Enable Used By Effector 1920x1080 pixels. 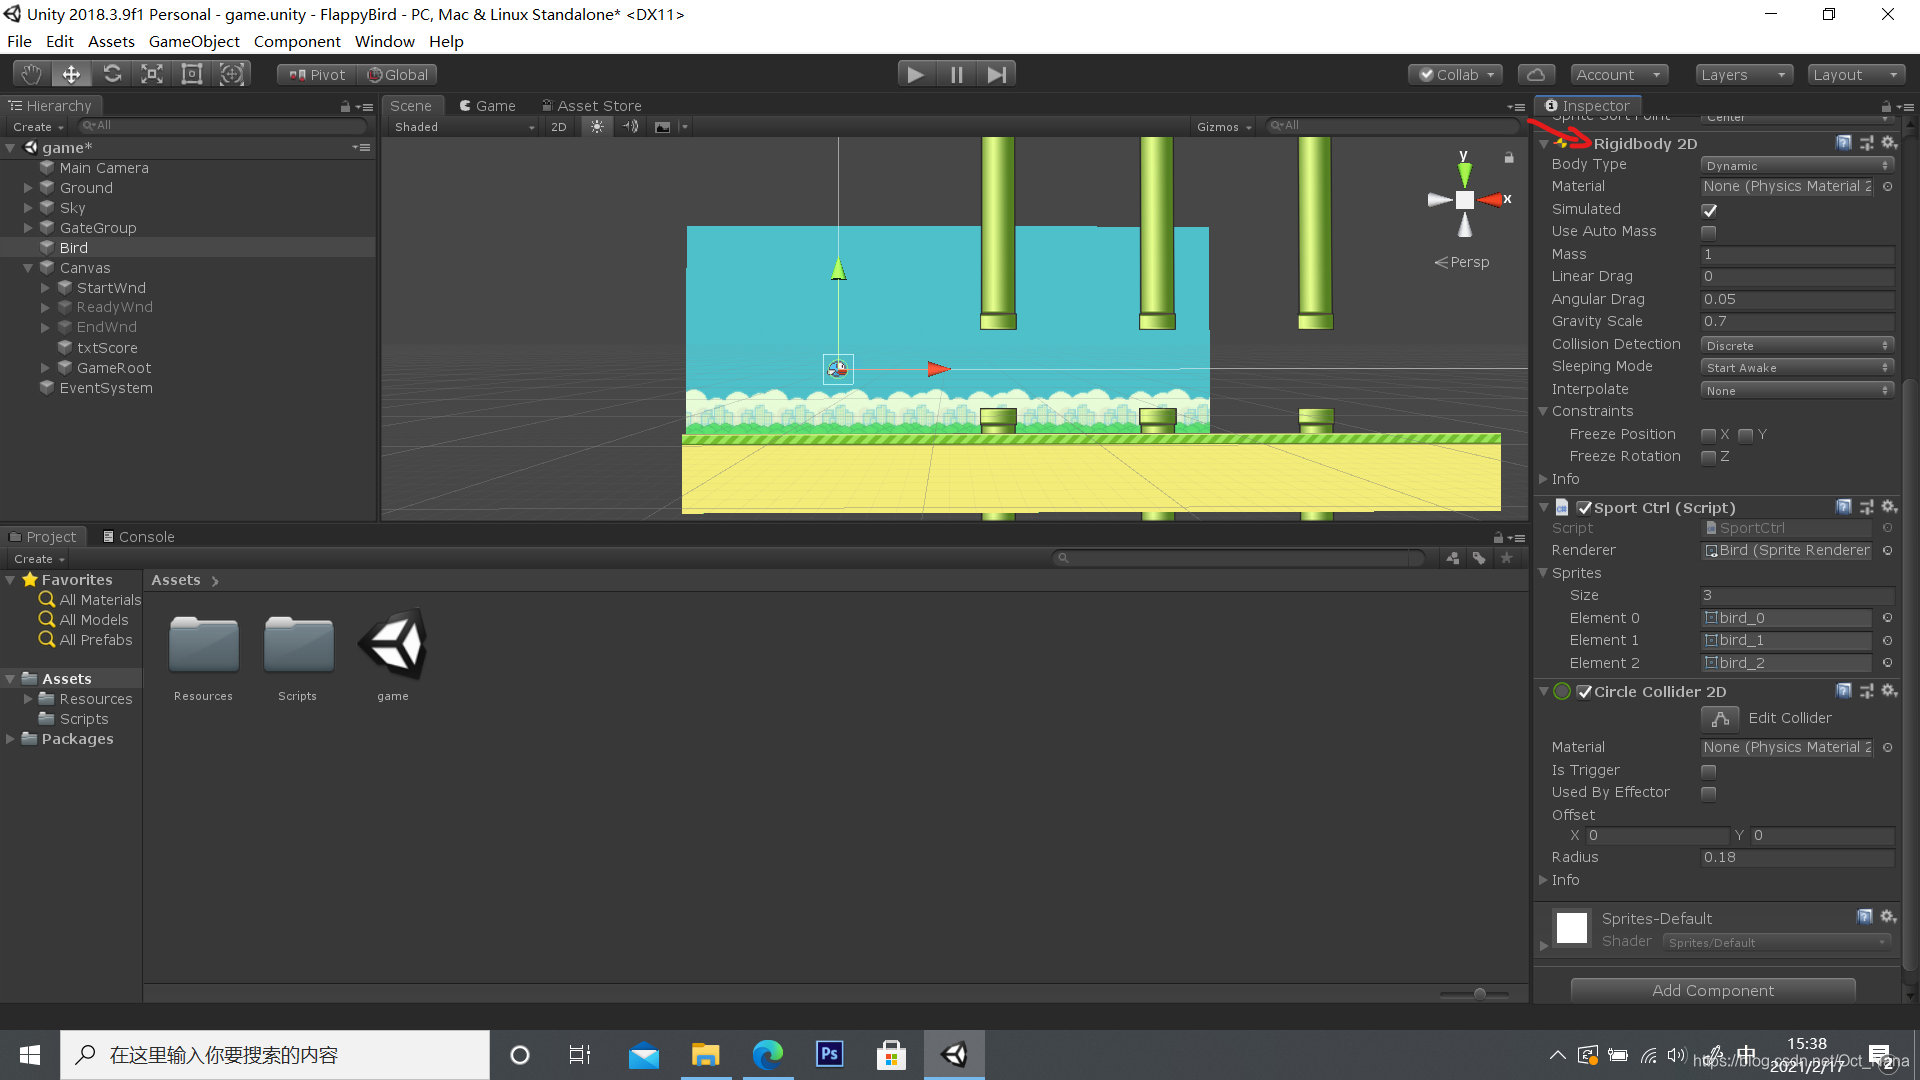coord(1709,793)
